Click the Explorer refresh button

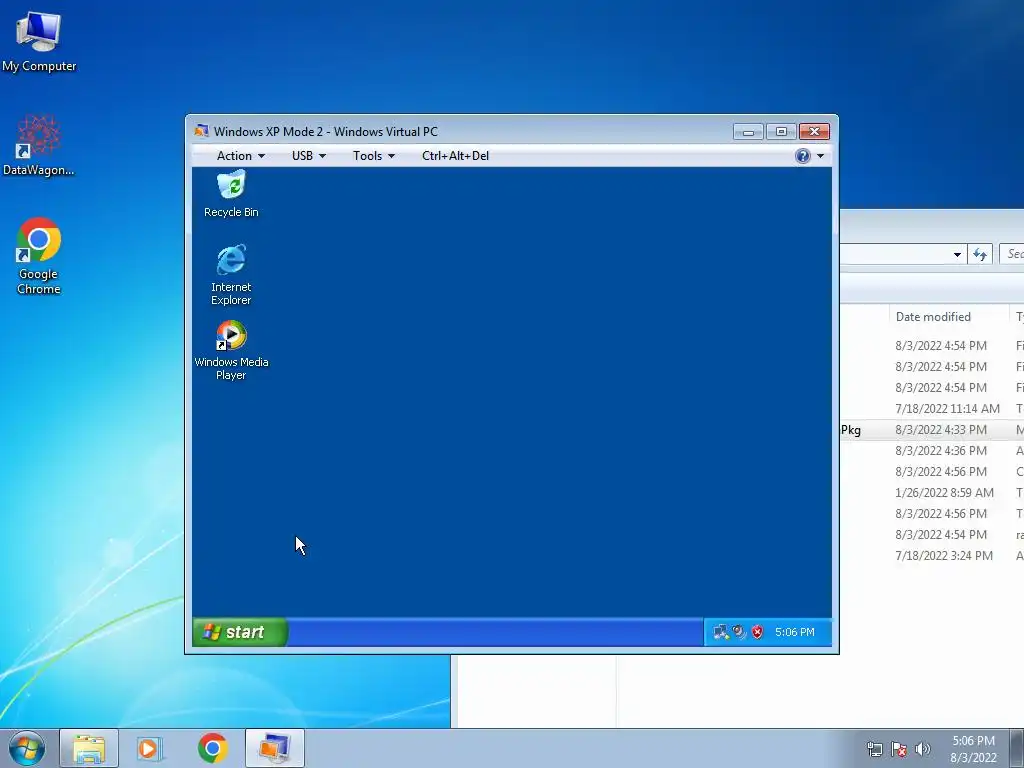(980, 254)
